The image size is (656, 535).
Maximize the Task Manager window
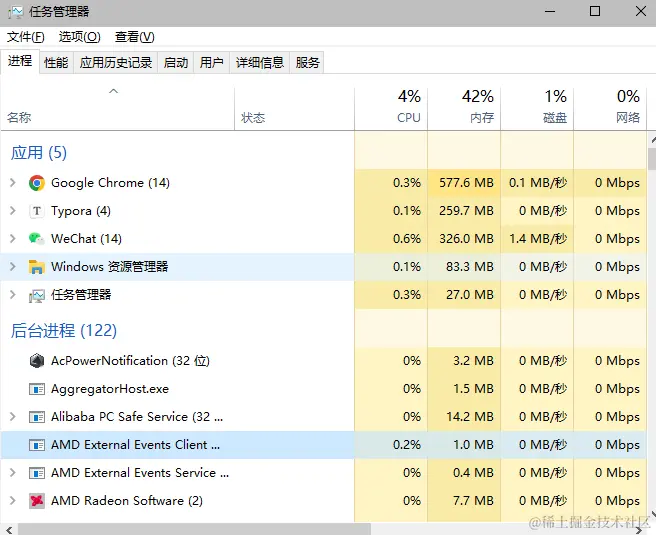pos(595,11)
